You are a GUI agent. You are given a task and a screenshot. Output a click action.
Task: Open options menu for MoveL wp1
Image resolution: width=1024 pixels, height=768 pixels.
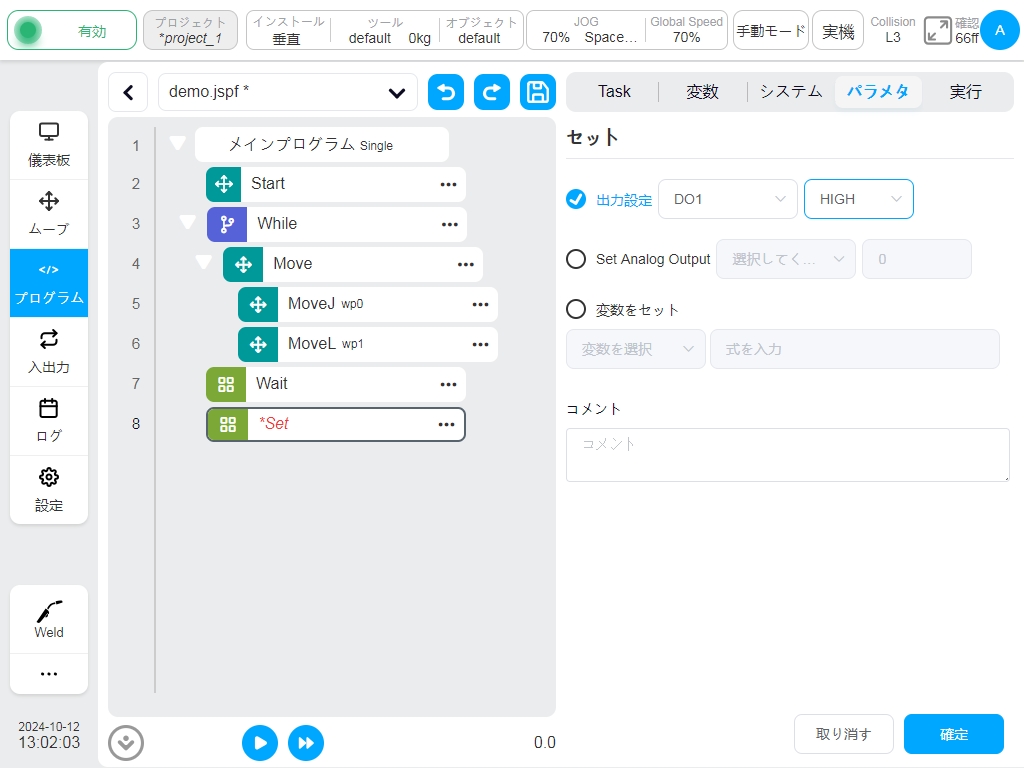coord(481,344)
